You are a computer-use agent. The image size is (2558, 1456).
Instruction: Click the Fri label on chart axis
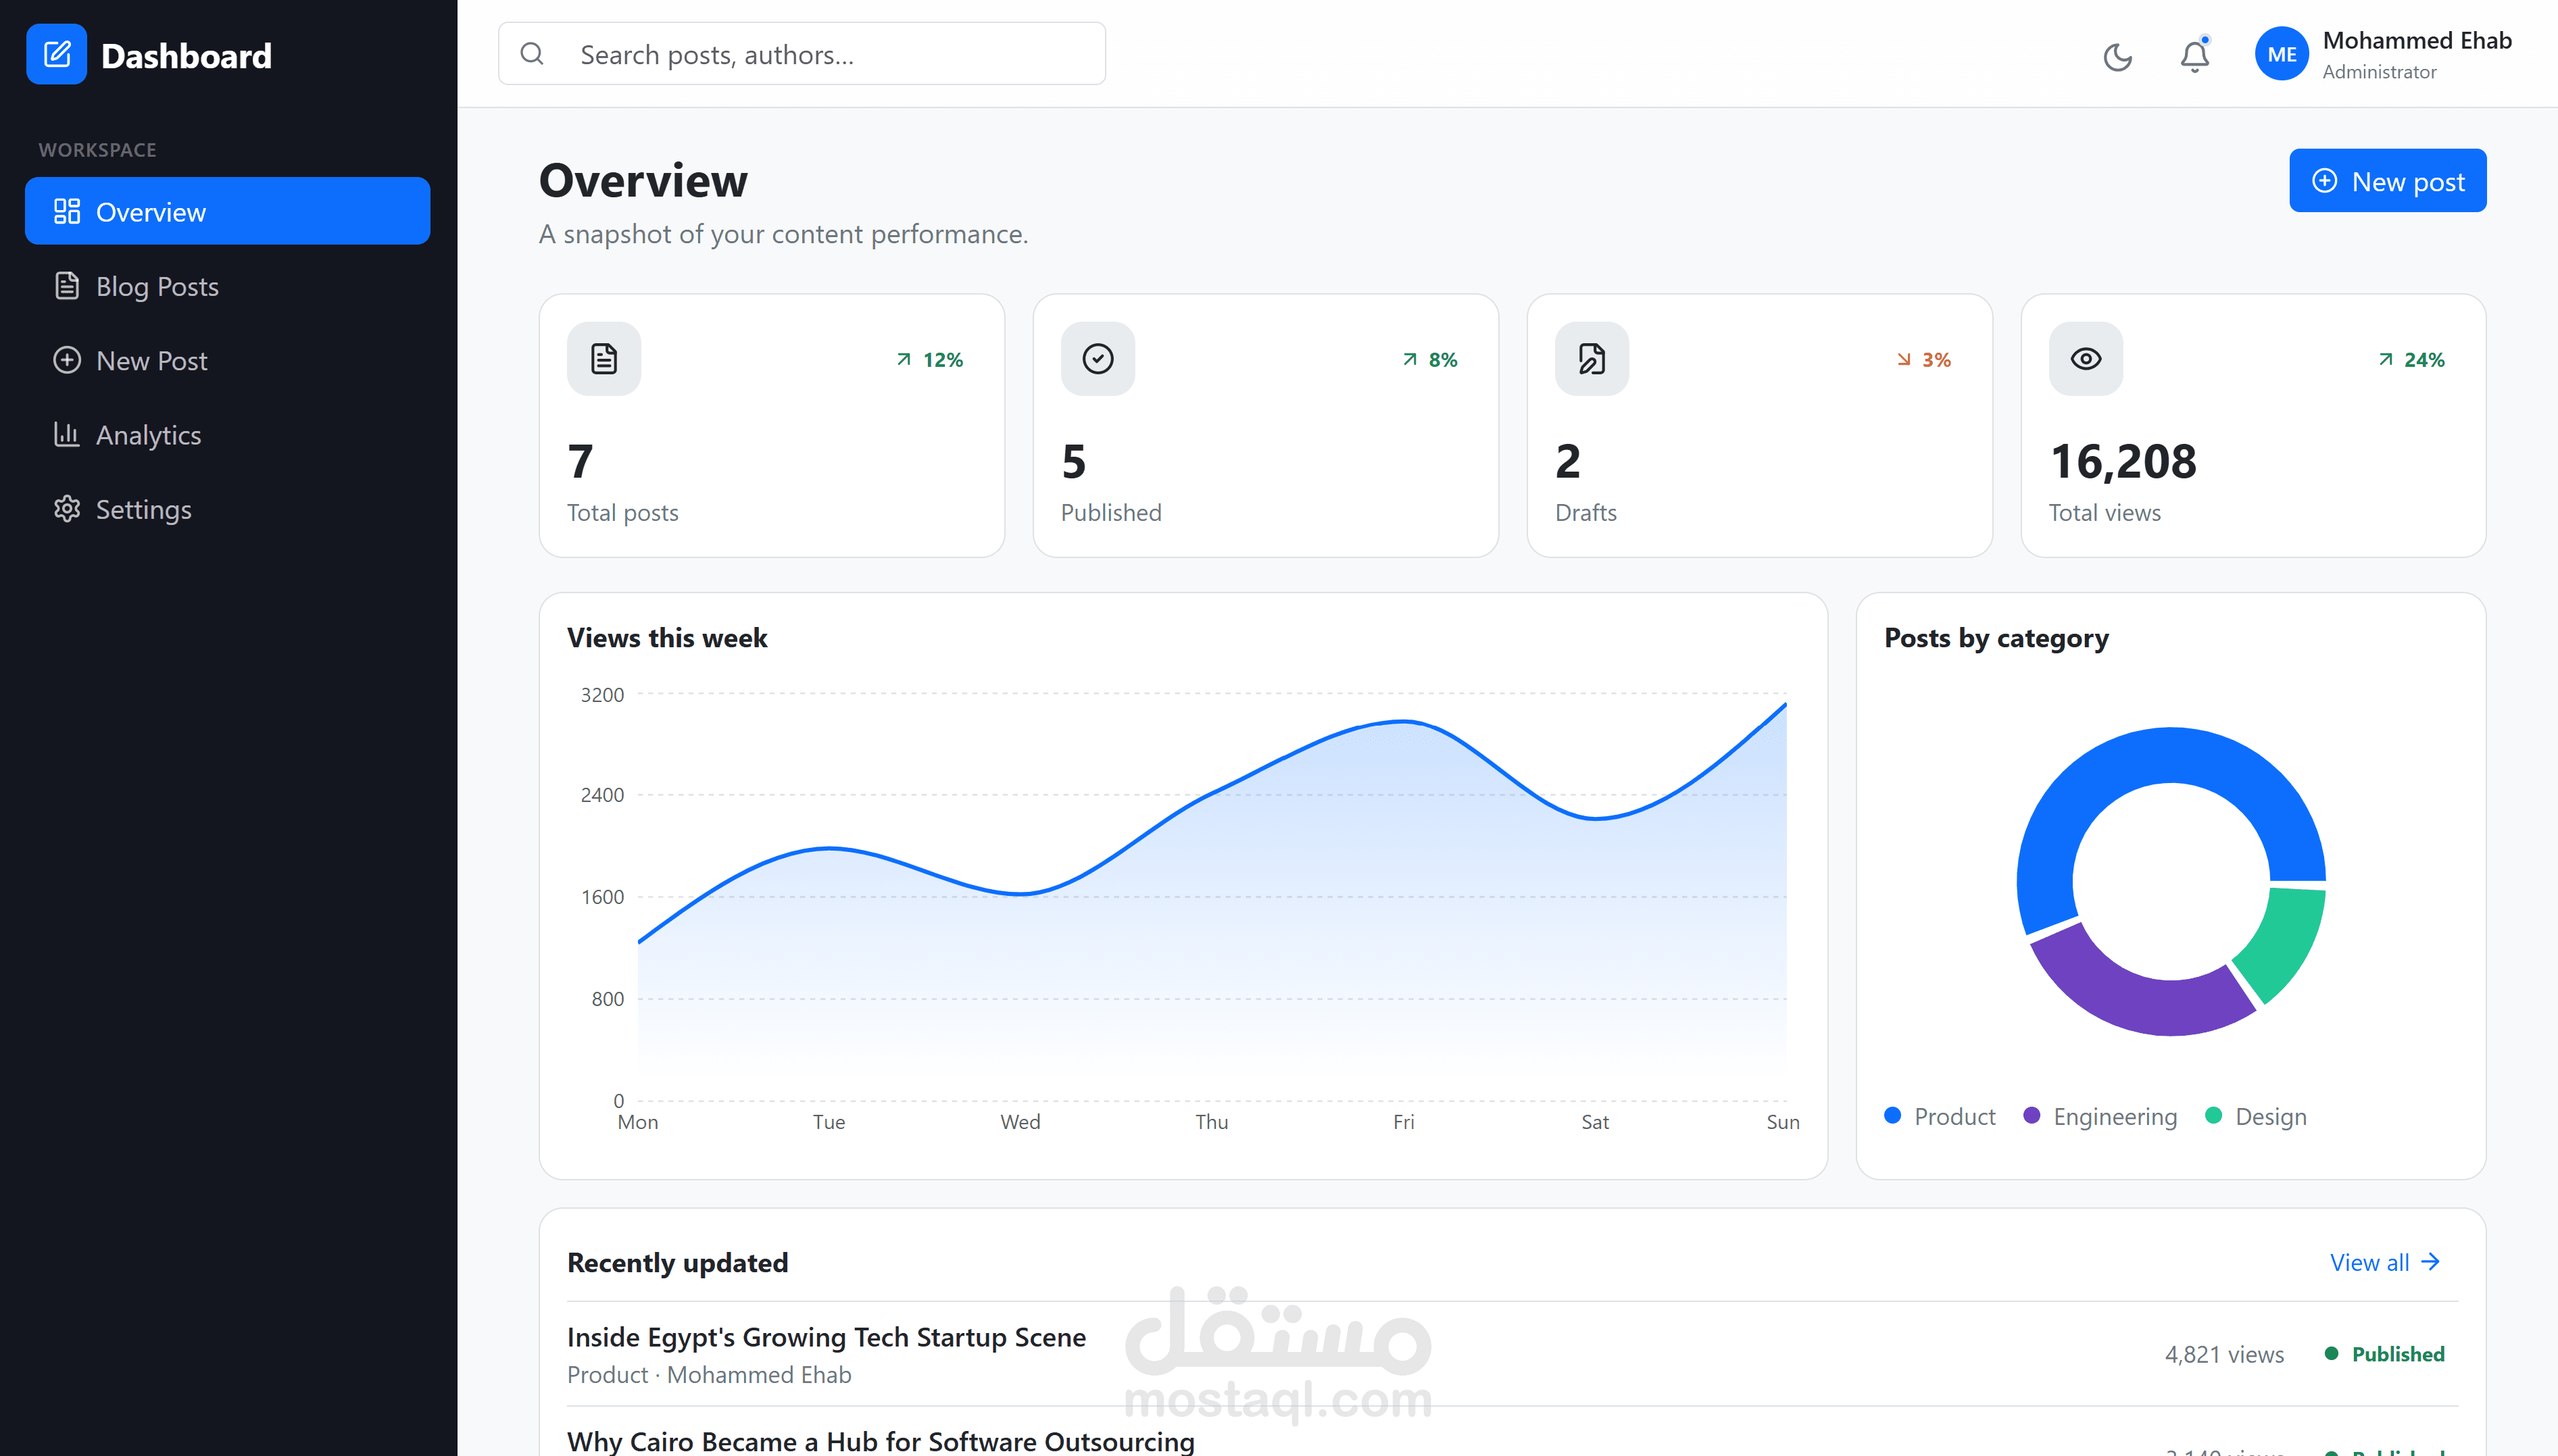[x=1403, y=1122]
